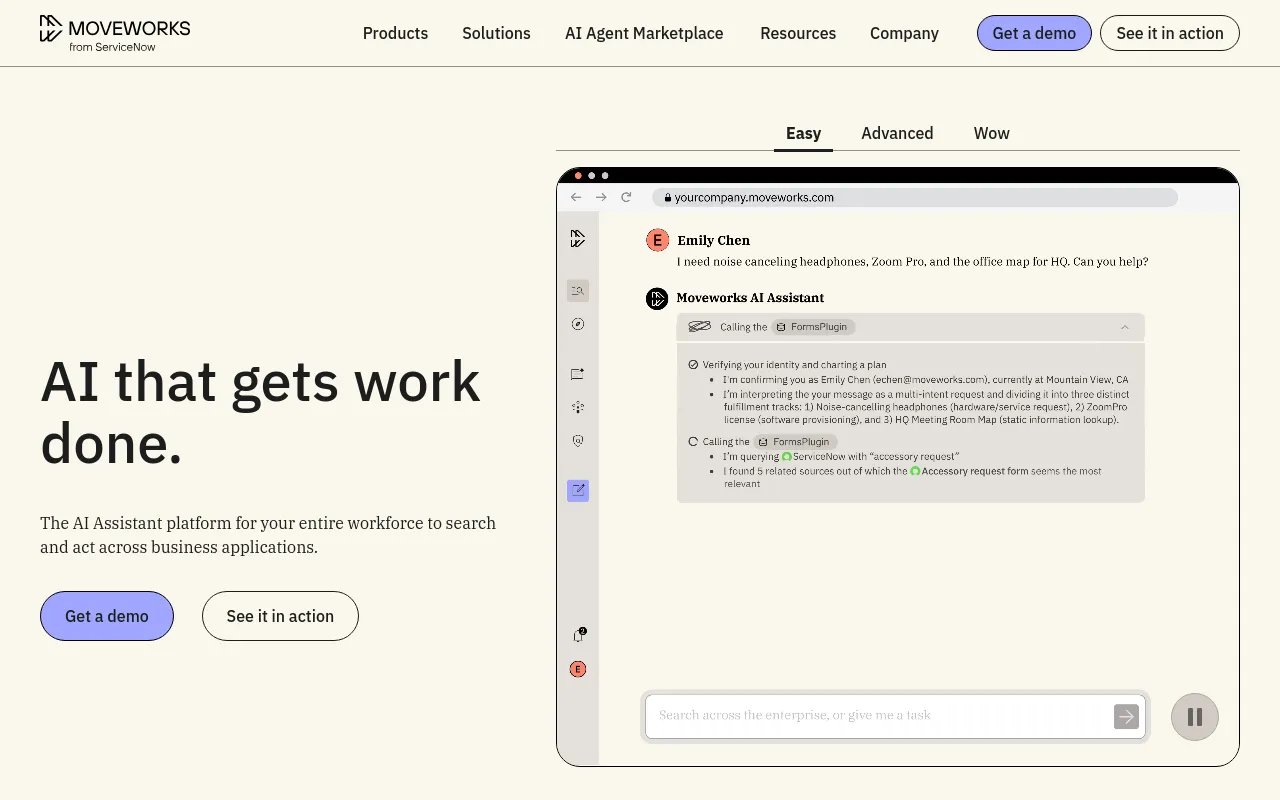Click the demo browser reload icon
The height and width of the screenshot is (800, 1280).
pyautogui.click(x=626, y=197)
